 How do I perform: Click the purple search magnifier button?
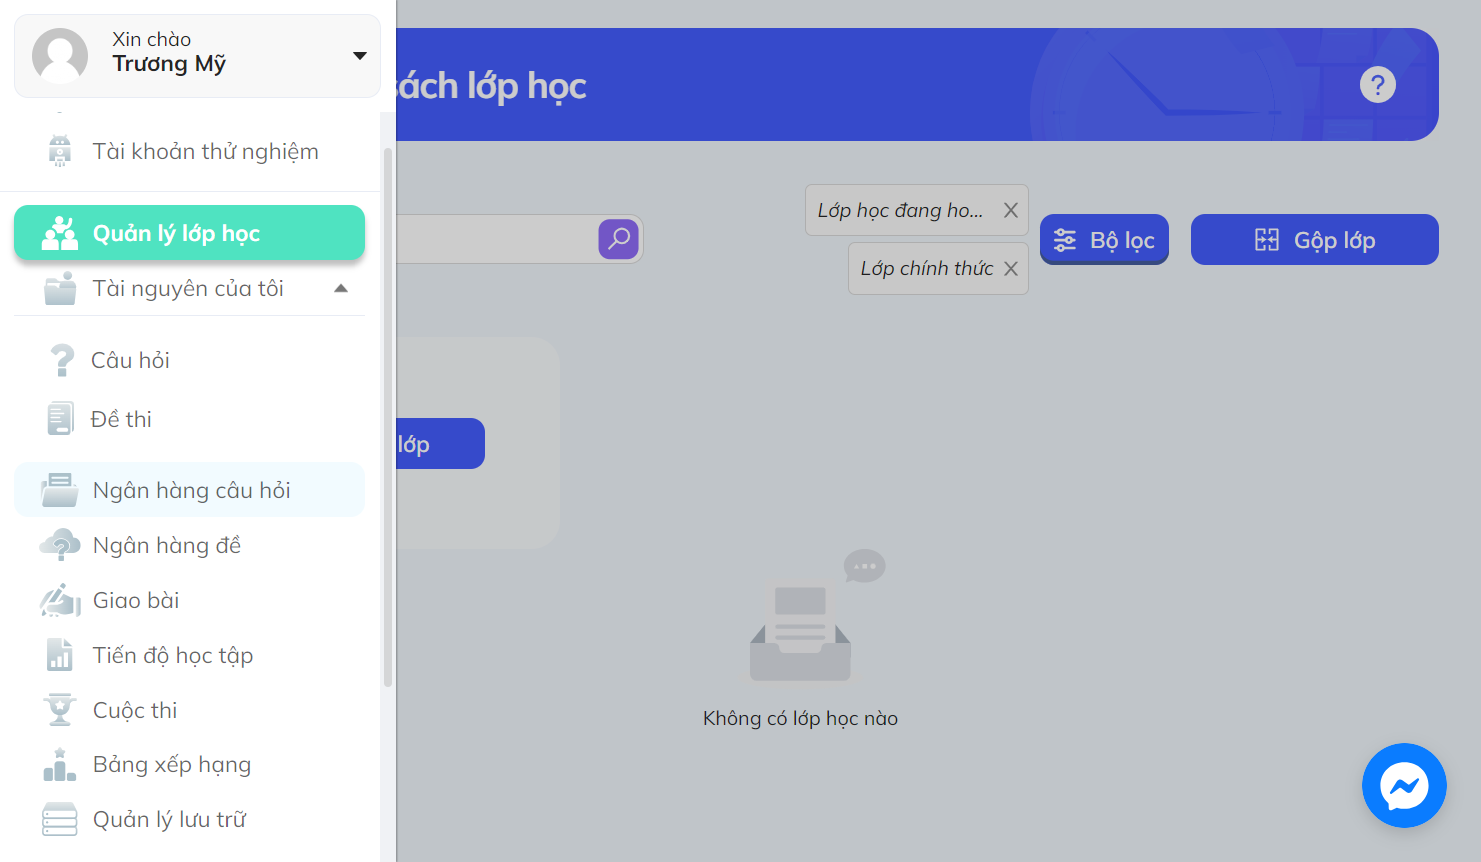click(x=619, y=239)
